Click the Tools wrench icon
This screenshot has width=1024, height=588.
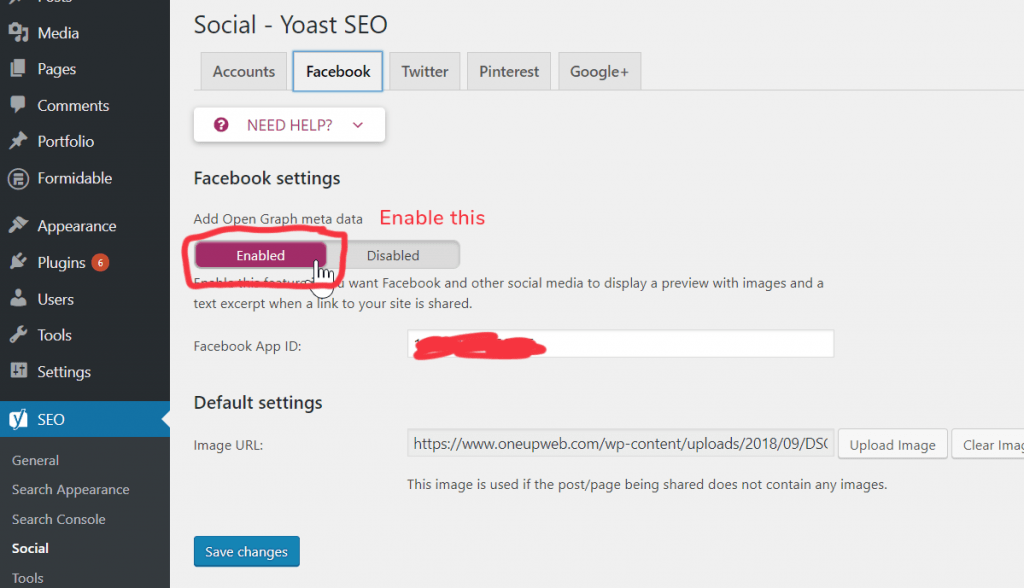(x=18, y=335)
